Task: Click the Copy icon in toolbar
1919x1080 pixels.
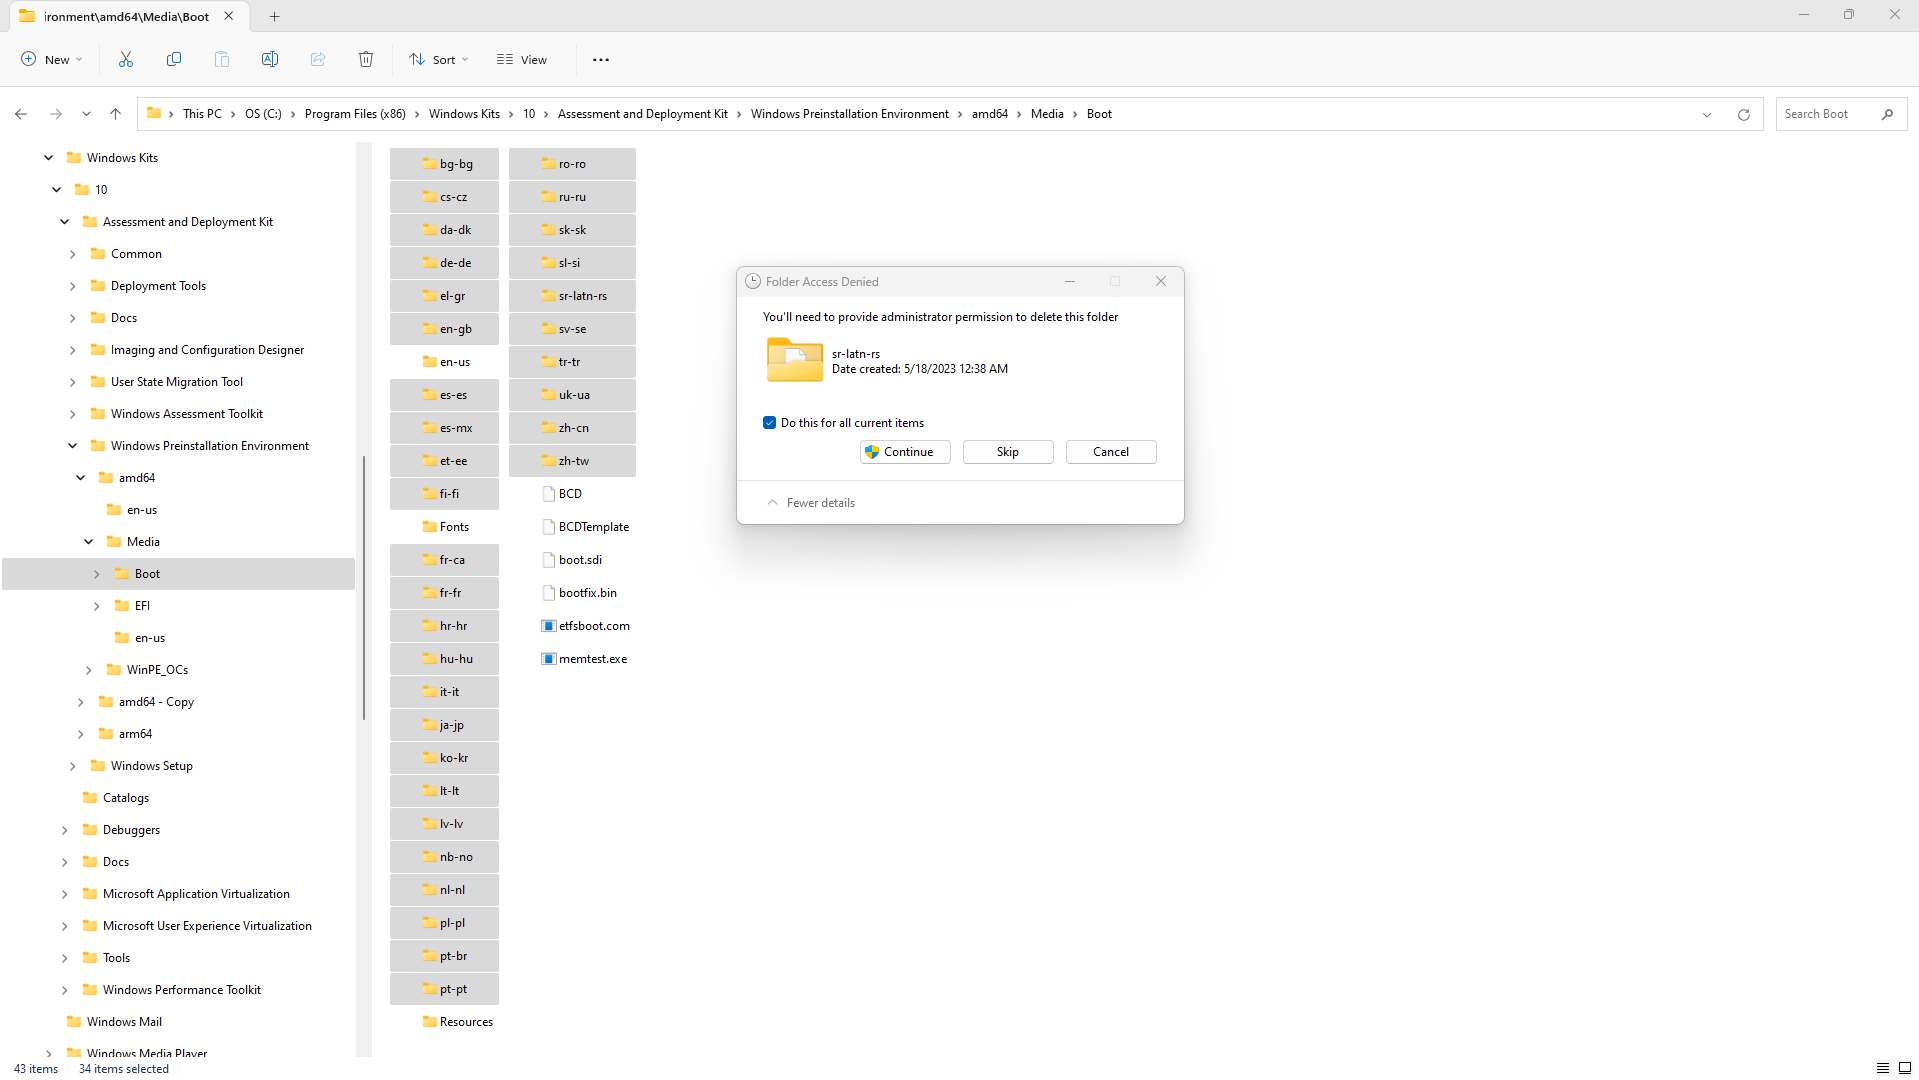Action: click(174, 60)
